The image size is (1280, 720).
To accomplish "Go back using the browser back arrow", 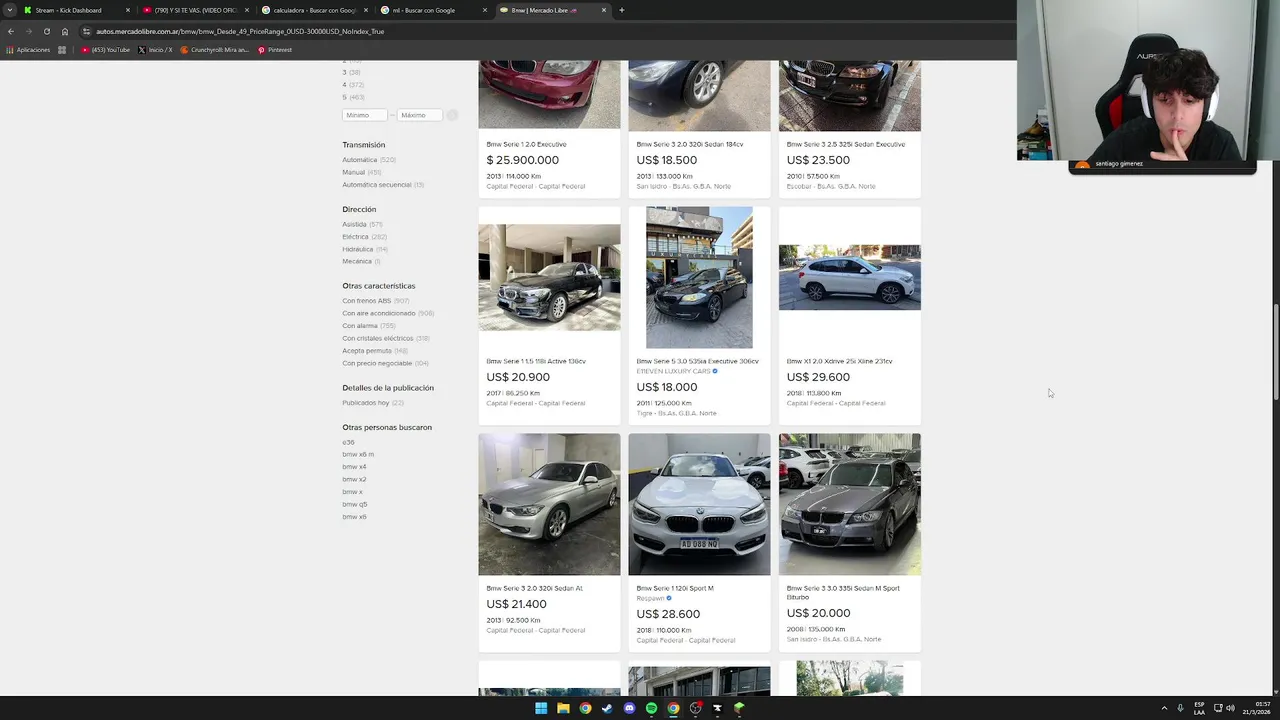I will 10,31.
